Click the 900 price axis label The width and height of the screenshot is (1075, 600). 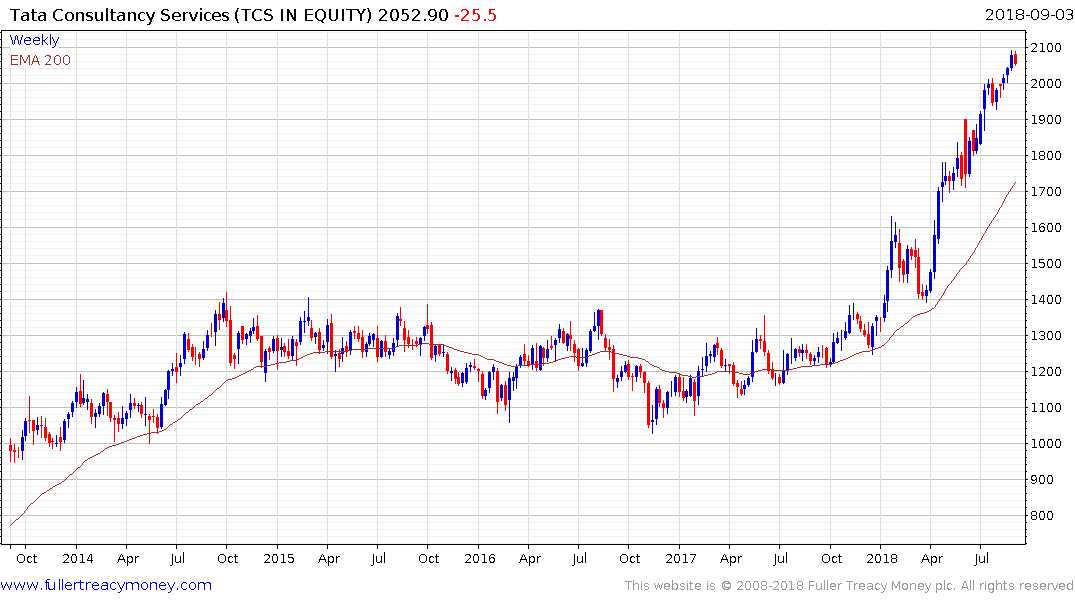coord(1042,479)
